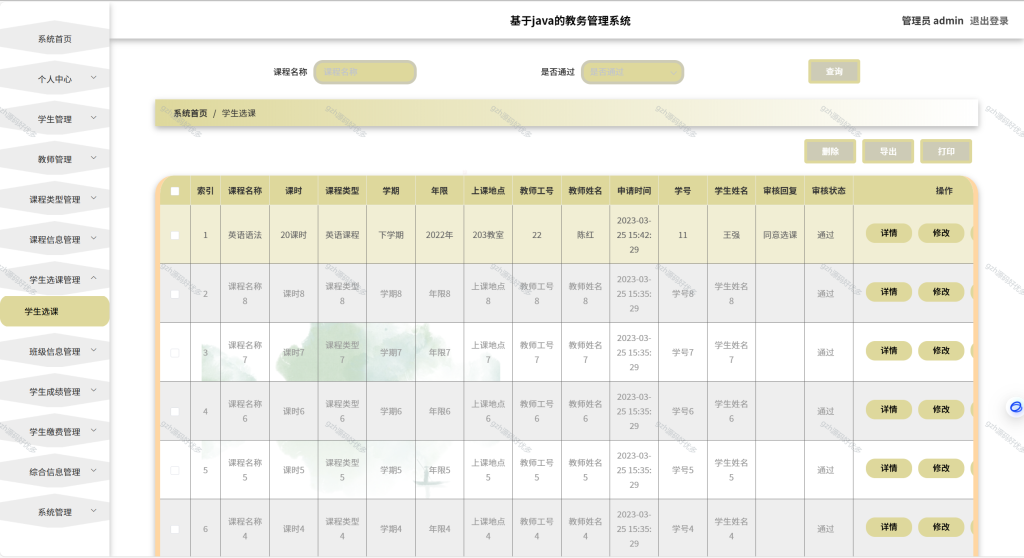This screenshot has width=1024, height=558.
Task: Check the row for 英语语法
Action: tap(175, 235)
